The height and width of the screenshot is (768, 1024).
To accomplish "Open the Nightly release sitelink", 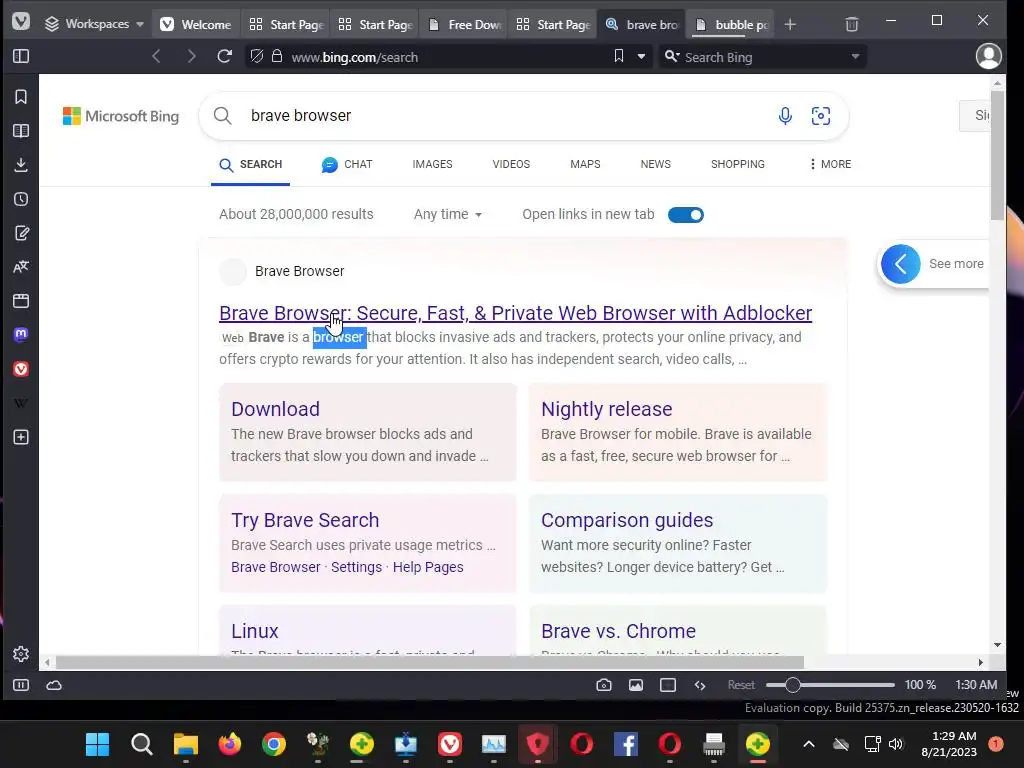I will 607,409.
